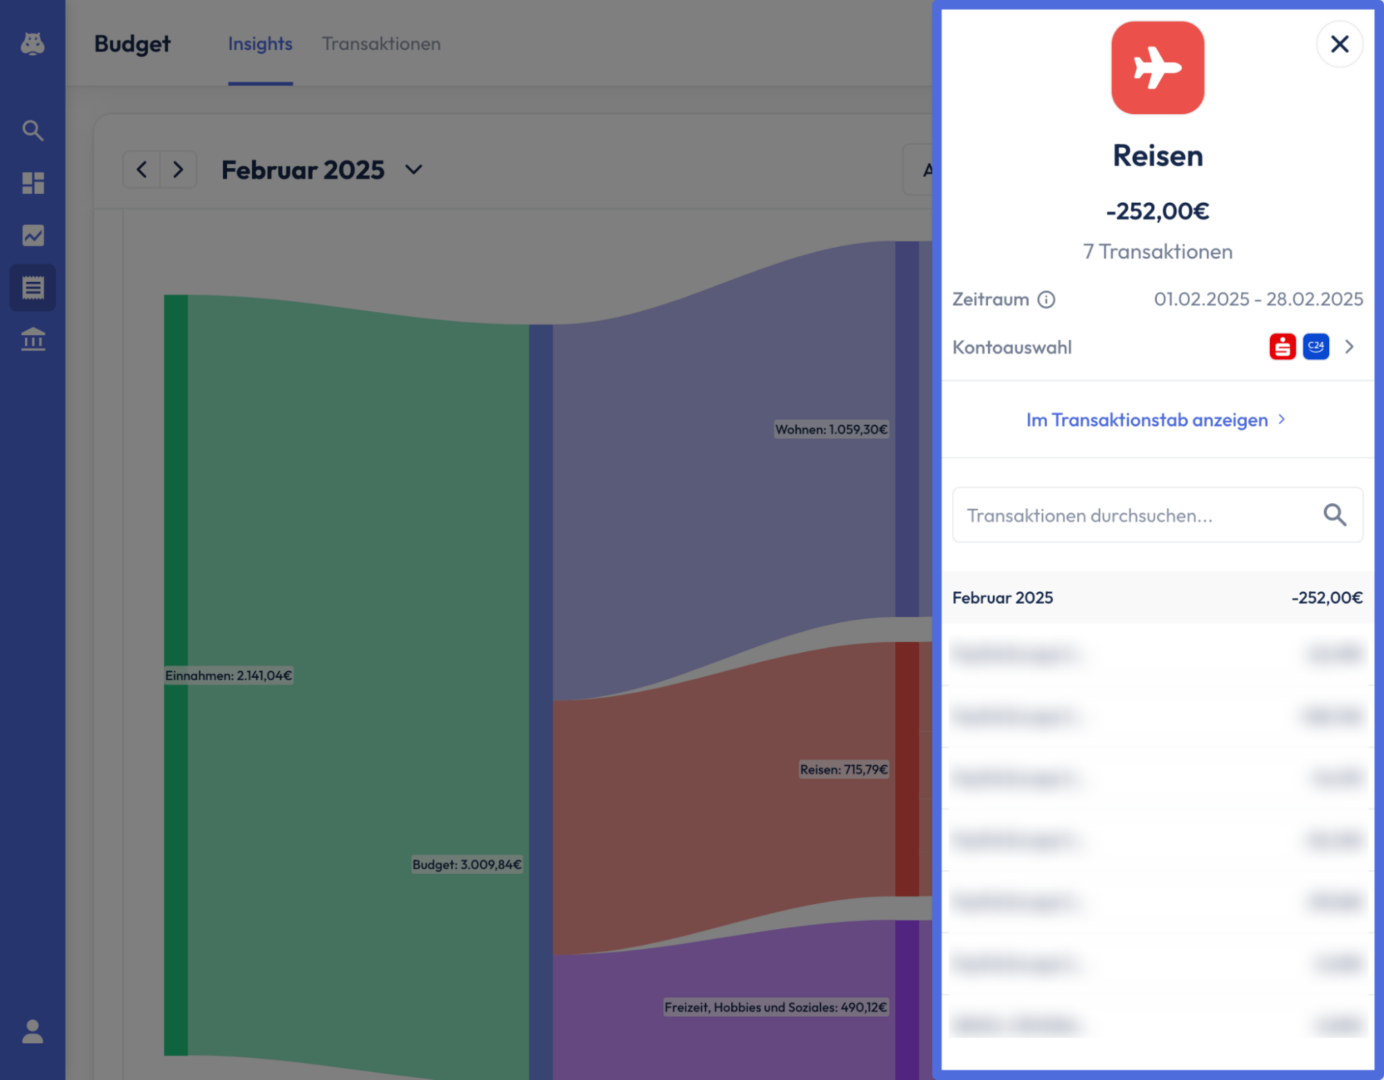Go to previous month with left arrow
This screenshot has width=1384, height=1080.
coord(142,170)
